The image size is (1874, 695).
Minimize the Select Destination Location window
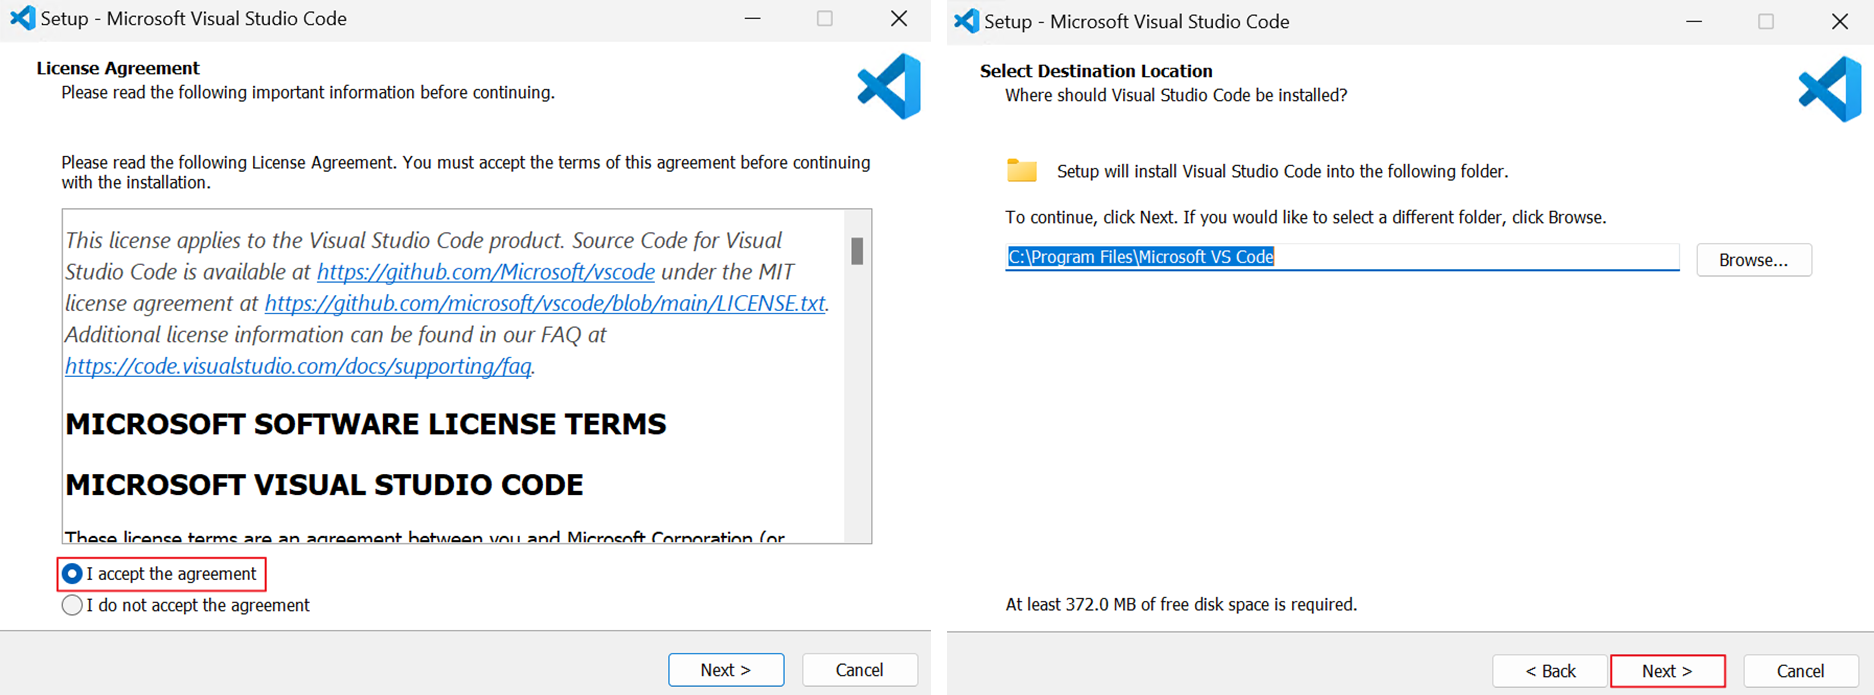click(1694, 21)
